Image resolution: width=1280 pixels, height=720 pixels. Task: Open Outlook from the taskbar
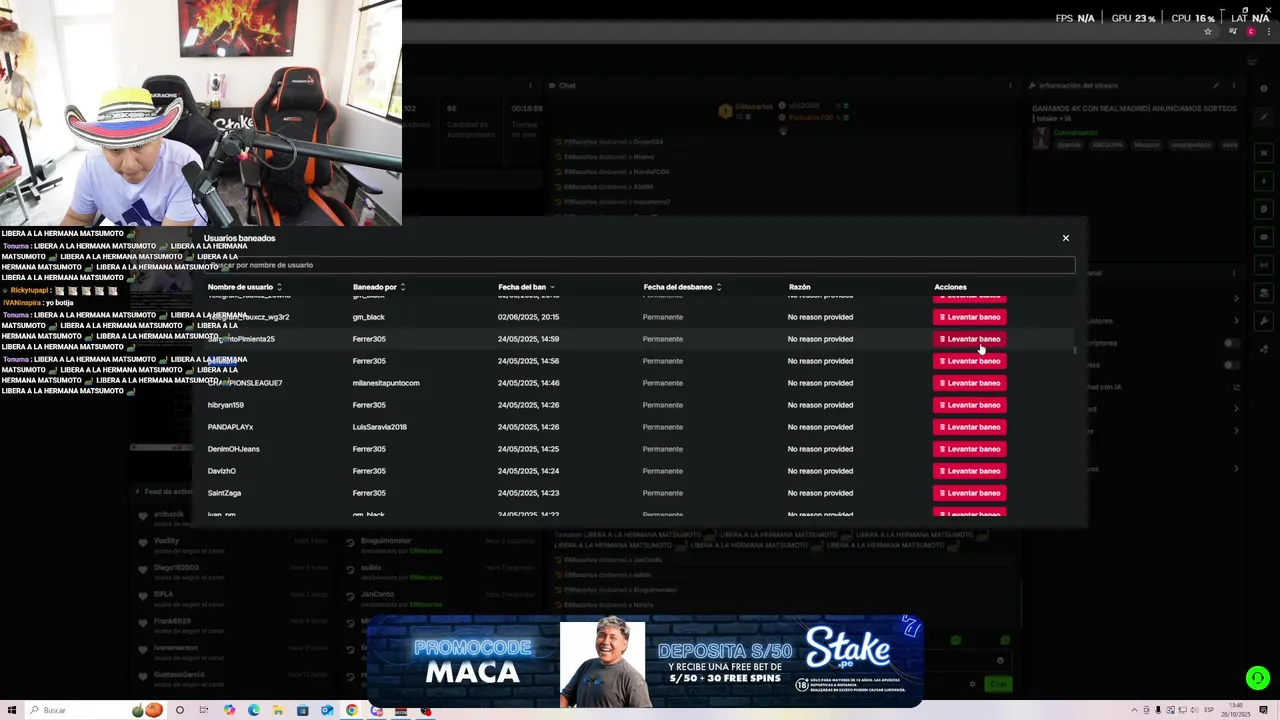coord(327,710)
